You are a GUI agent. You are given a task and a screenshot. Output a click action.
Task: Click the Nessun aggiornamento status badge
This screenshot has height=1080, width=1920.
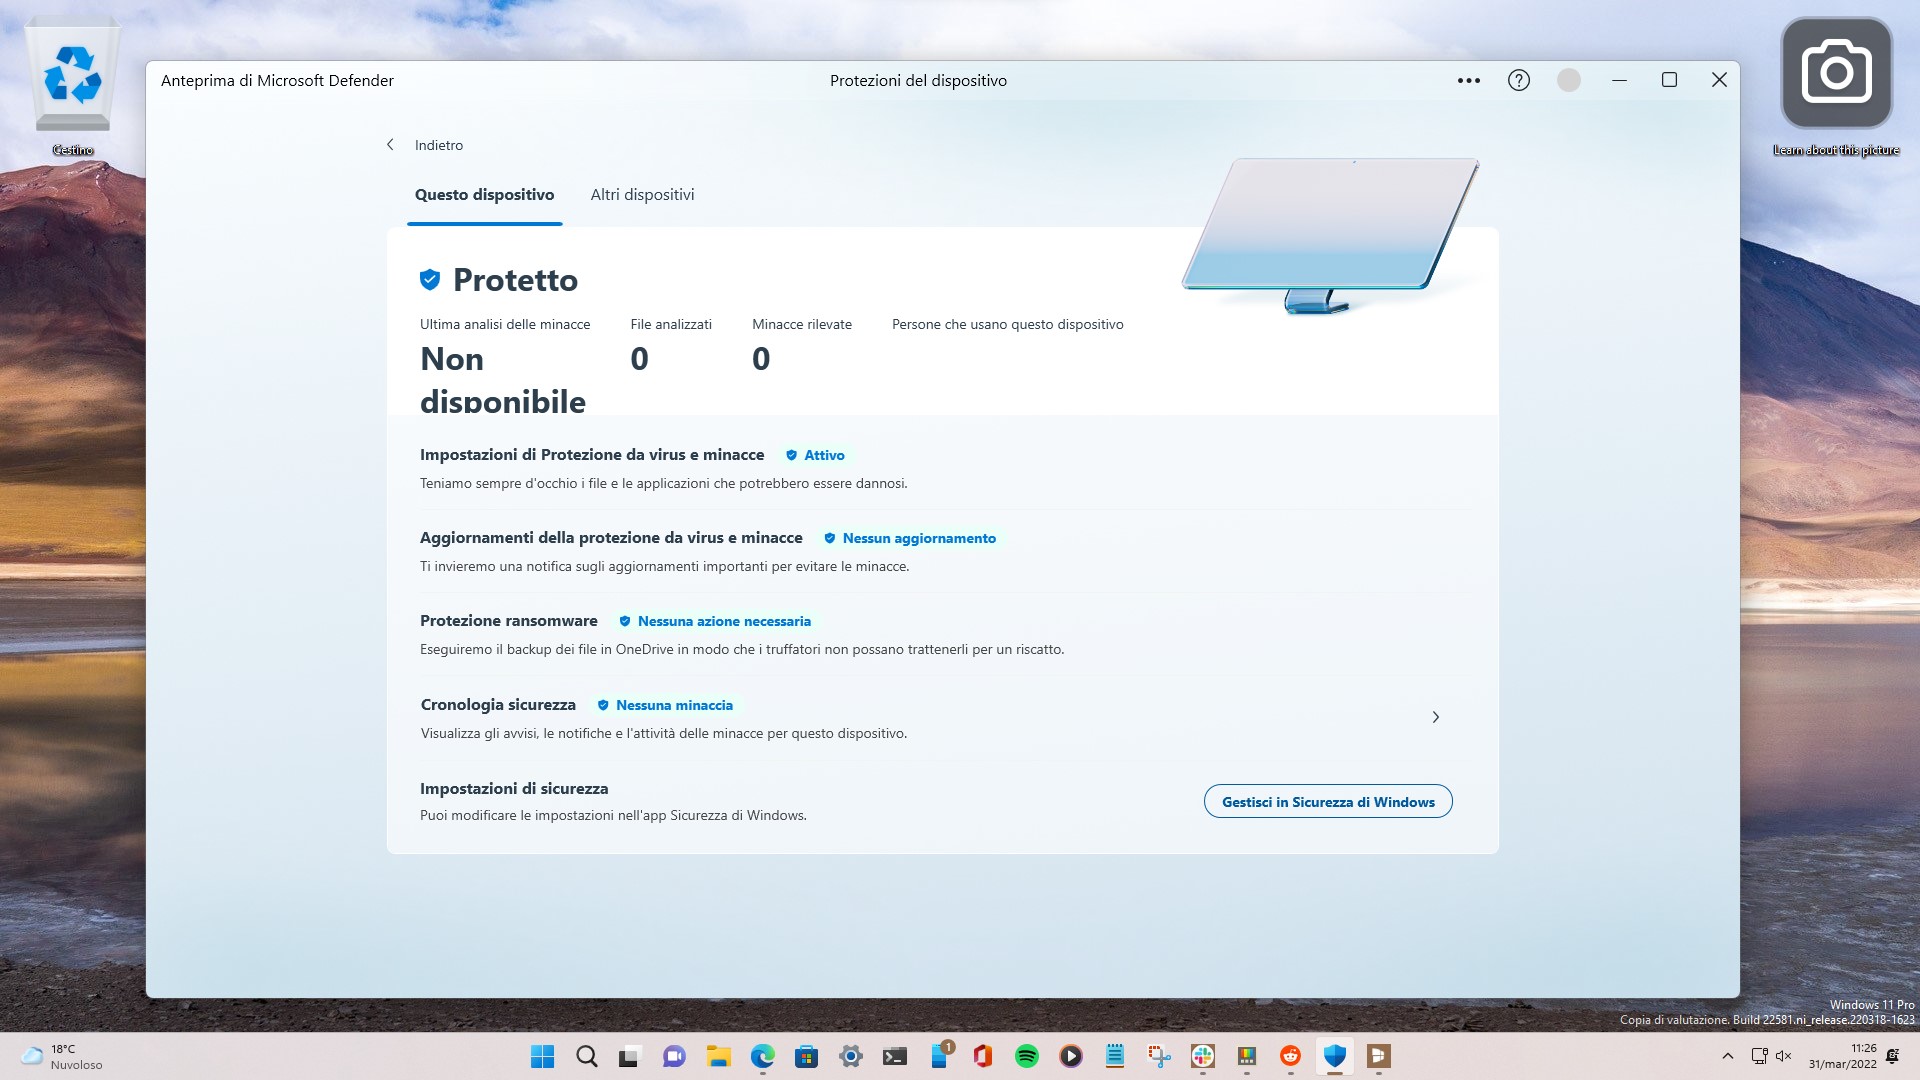click(x=910, y=538)
